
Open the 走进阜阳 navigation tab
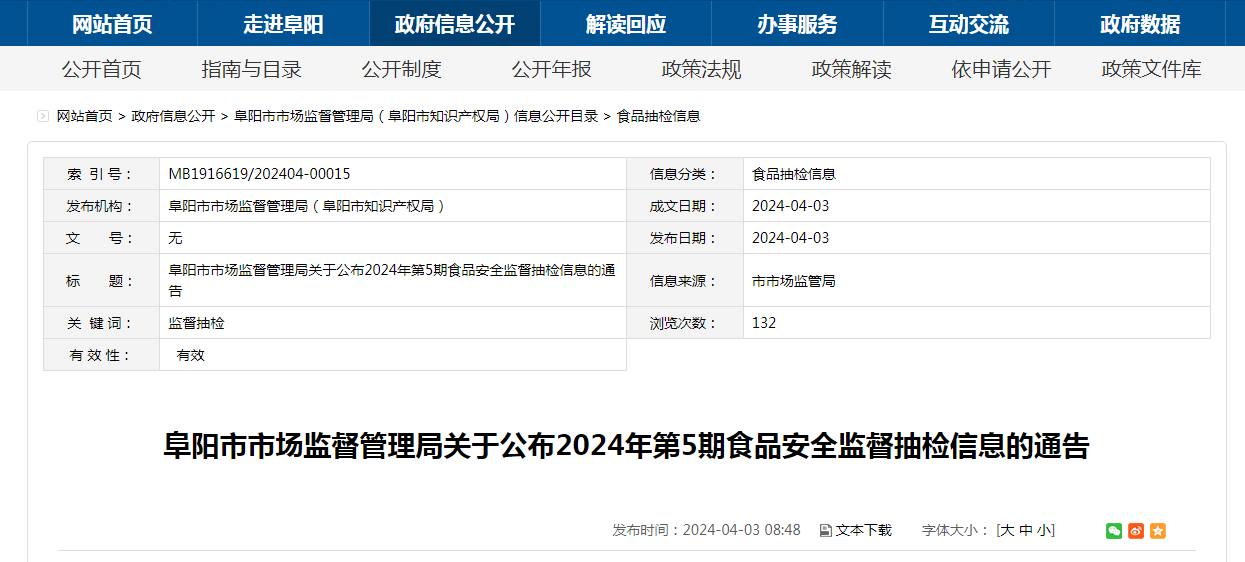pos(283,24)
